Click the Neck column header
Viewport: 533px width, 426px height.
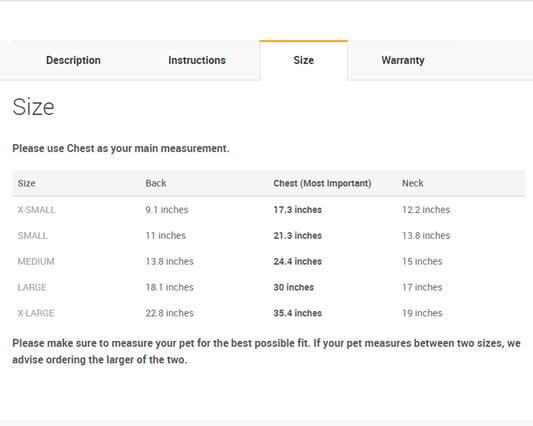(413, 183)
